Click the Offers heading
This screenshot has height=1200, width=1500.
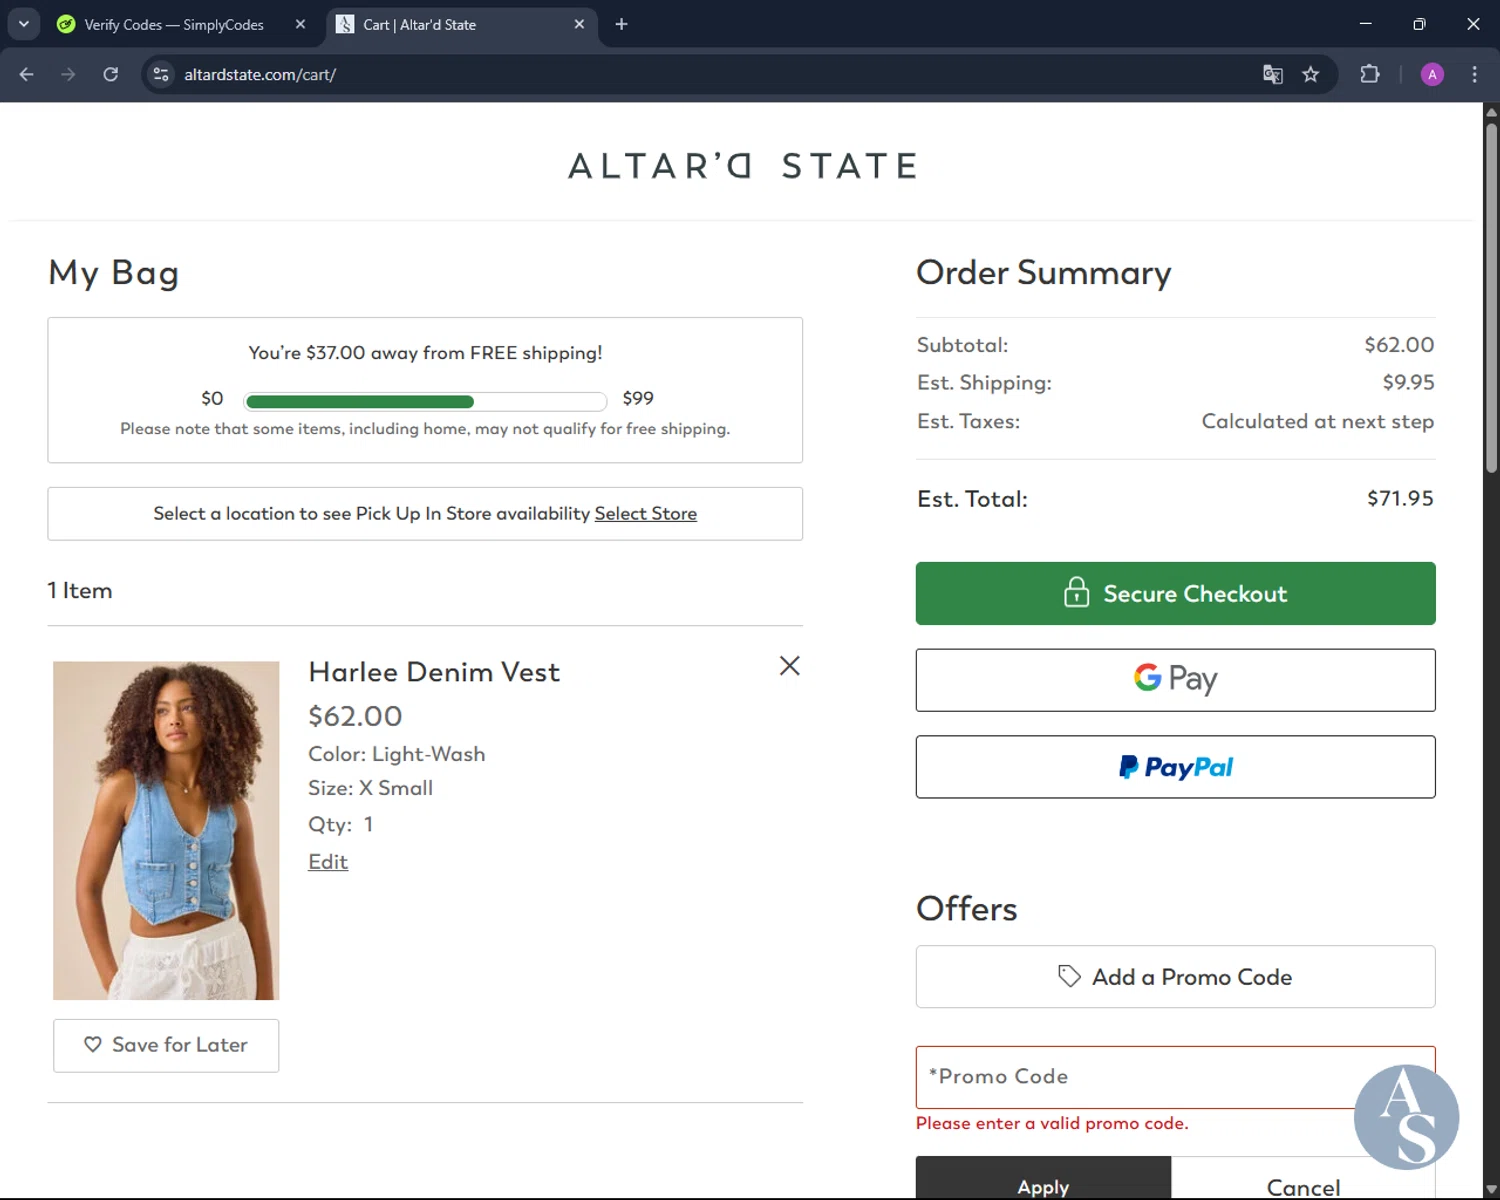[966, 908]
